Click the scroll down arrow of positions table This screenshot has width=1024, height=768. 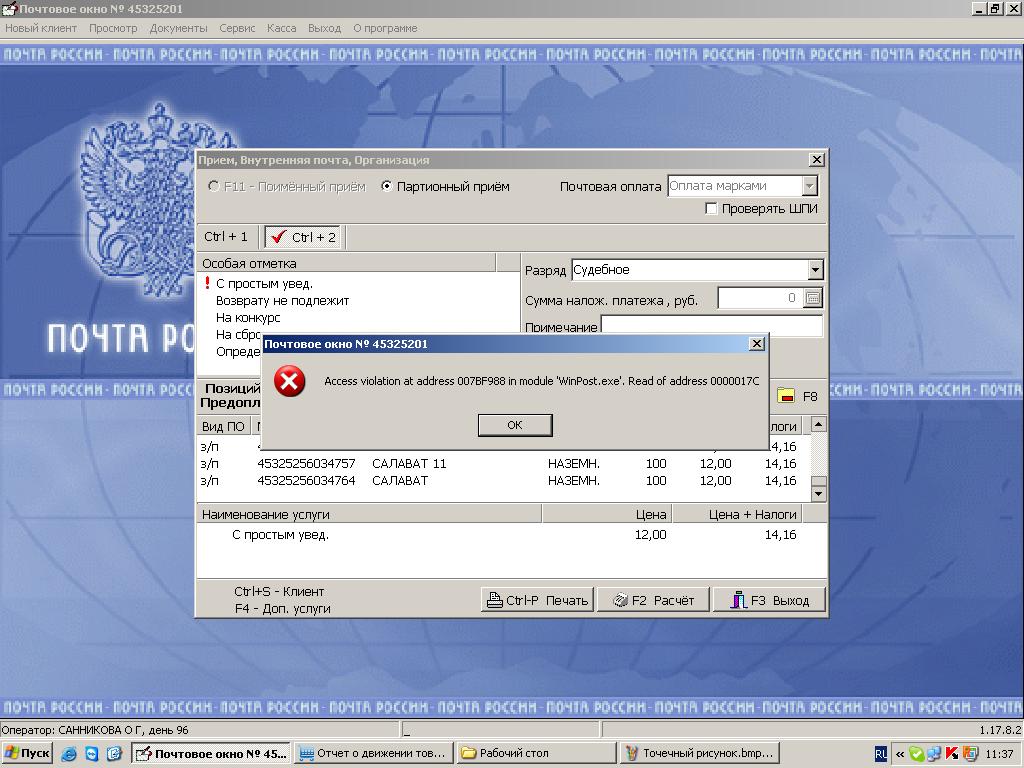pos(818,494)
